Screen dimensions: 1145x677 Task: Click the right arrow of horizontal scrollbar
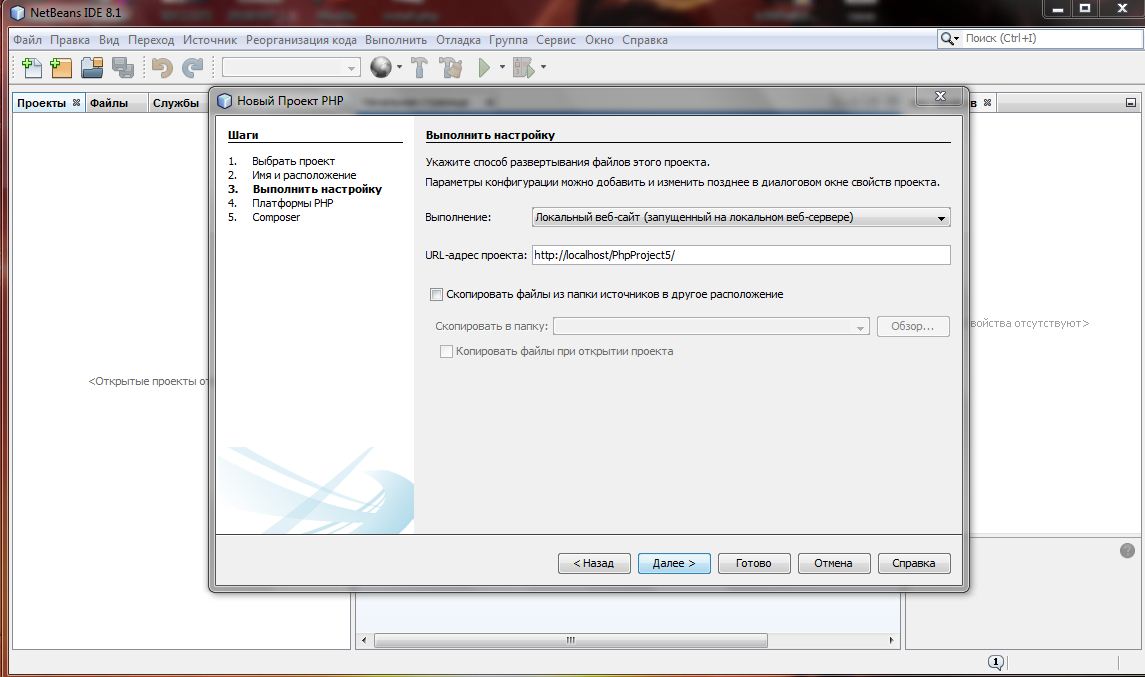pos(891,640)
